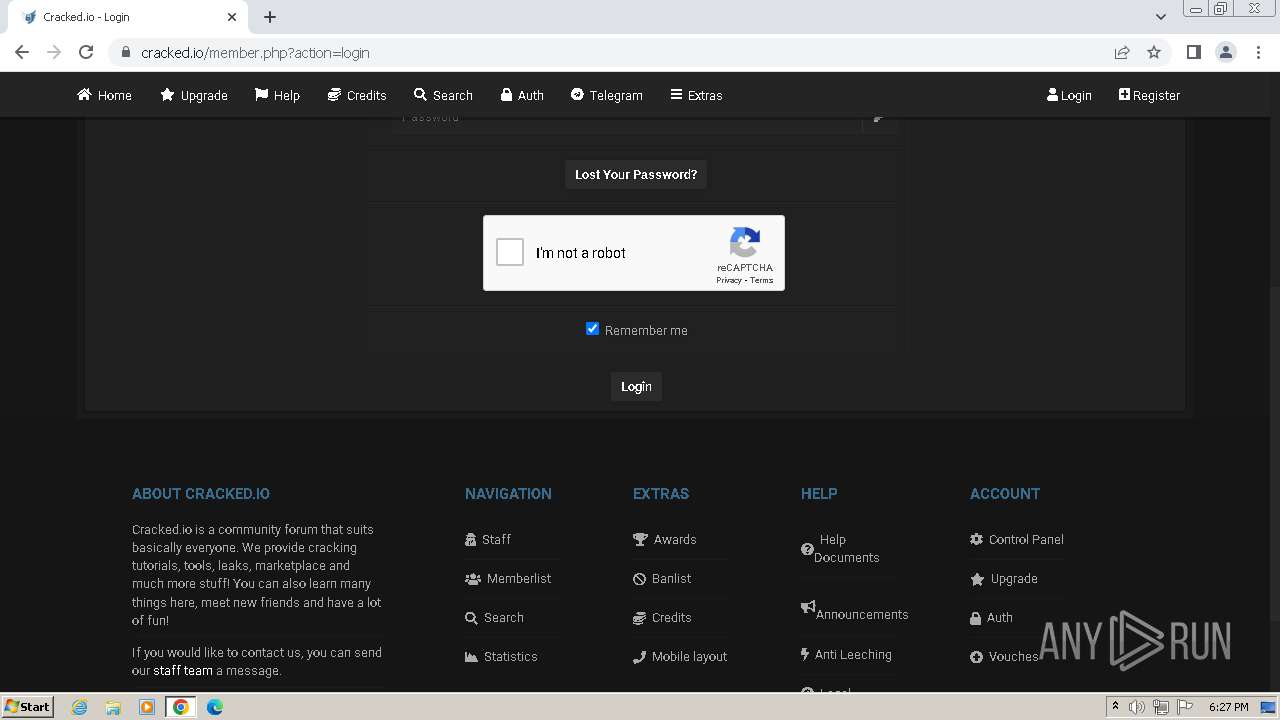Viewport: 1280px width, 720px height.
Task: Tick the I'm not a robot checkbox
Action: pyautogui.click(x=510, y=252)
